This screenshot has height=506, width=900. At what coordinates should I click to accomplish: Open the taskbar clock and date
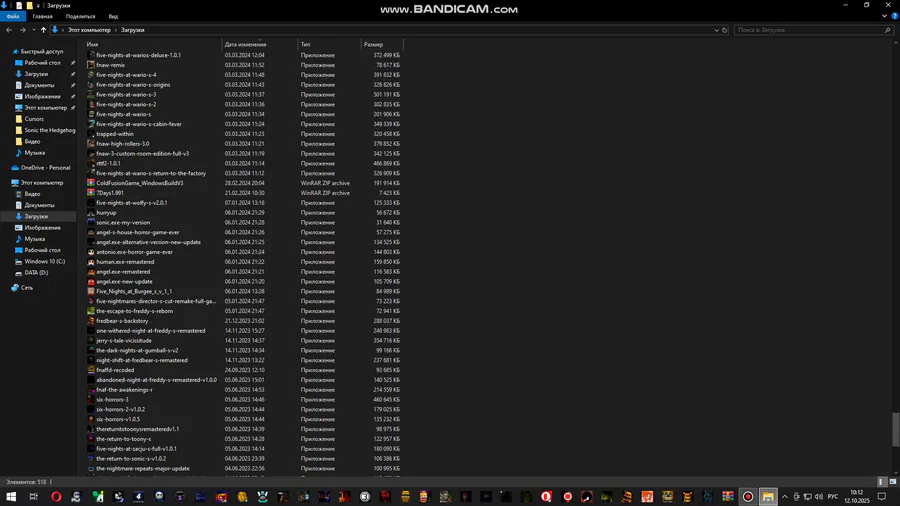pos(856,496)
